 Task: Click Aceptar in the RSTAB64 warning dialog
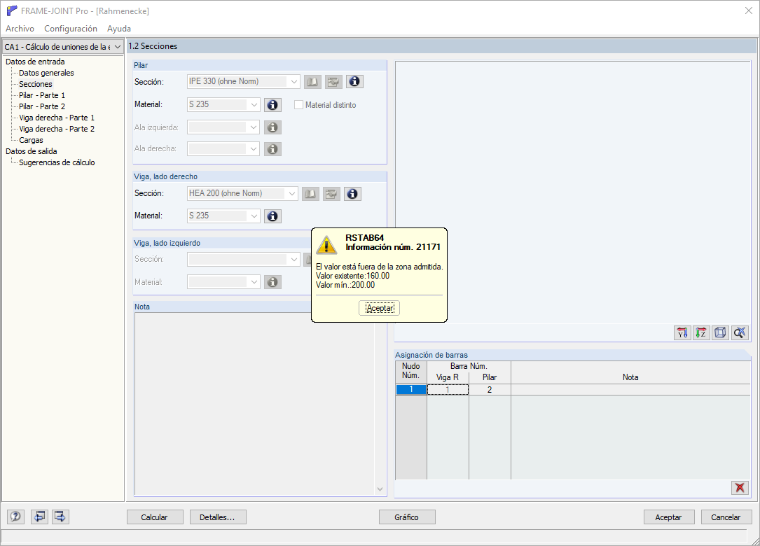[380, 308]
